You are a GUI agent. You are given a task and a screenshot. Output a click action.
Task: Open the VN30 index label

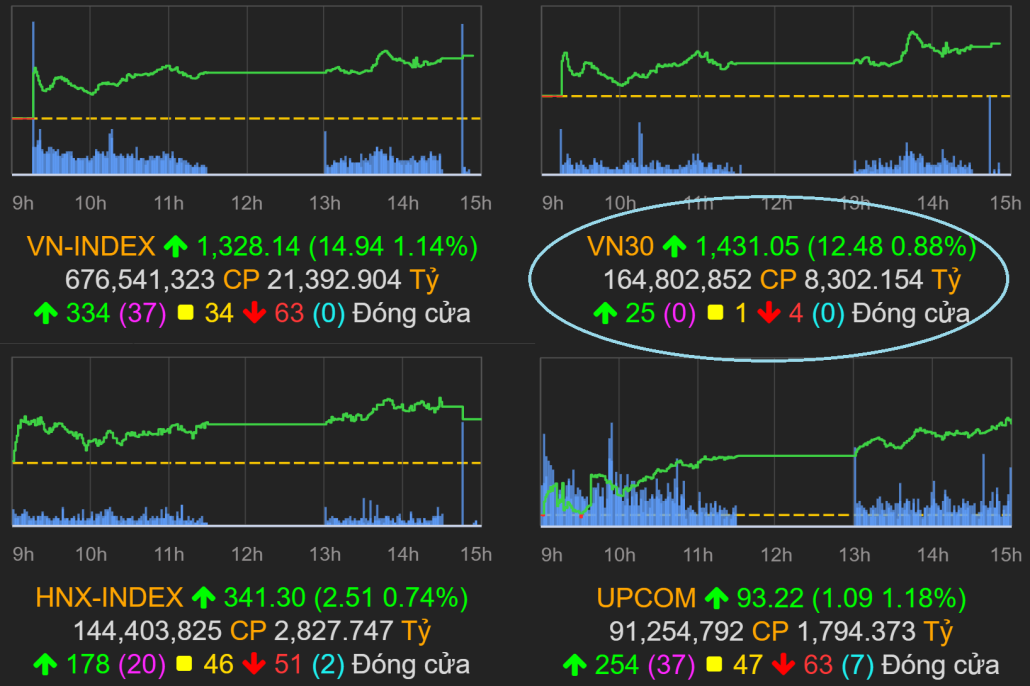click(x=622, y=247)
